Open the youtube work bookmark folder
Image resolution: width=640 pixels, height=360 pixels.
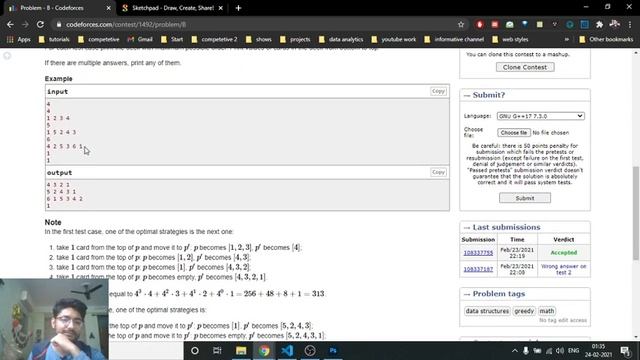point(394,39)
